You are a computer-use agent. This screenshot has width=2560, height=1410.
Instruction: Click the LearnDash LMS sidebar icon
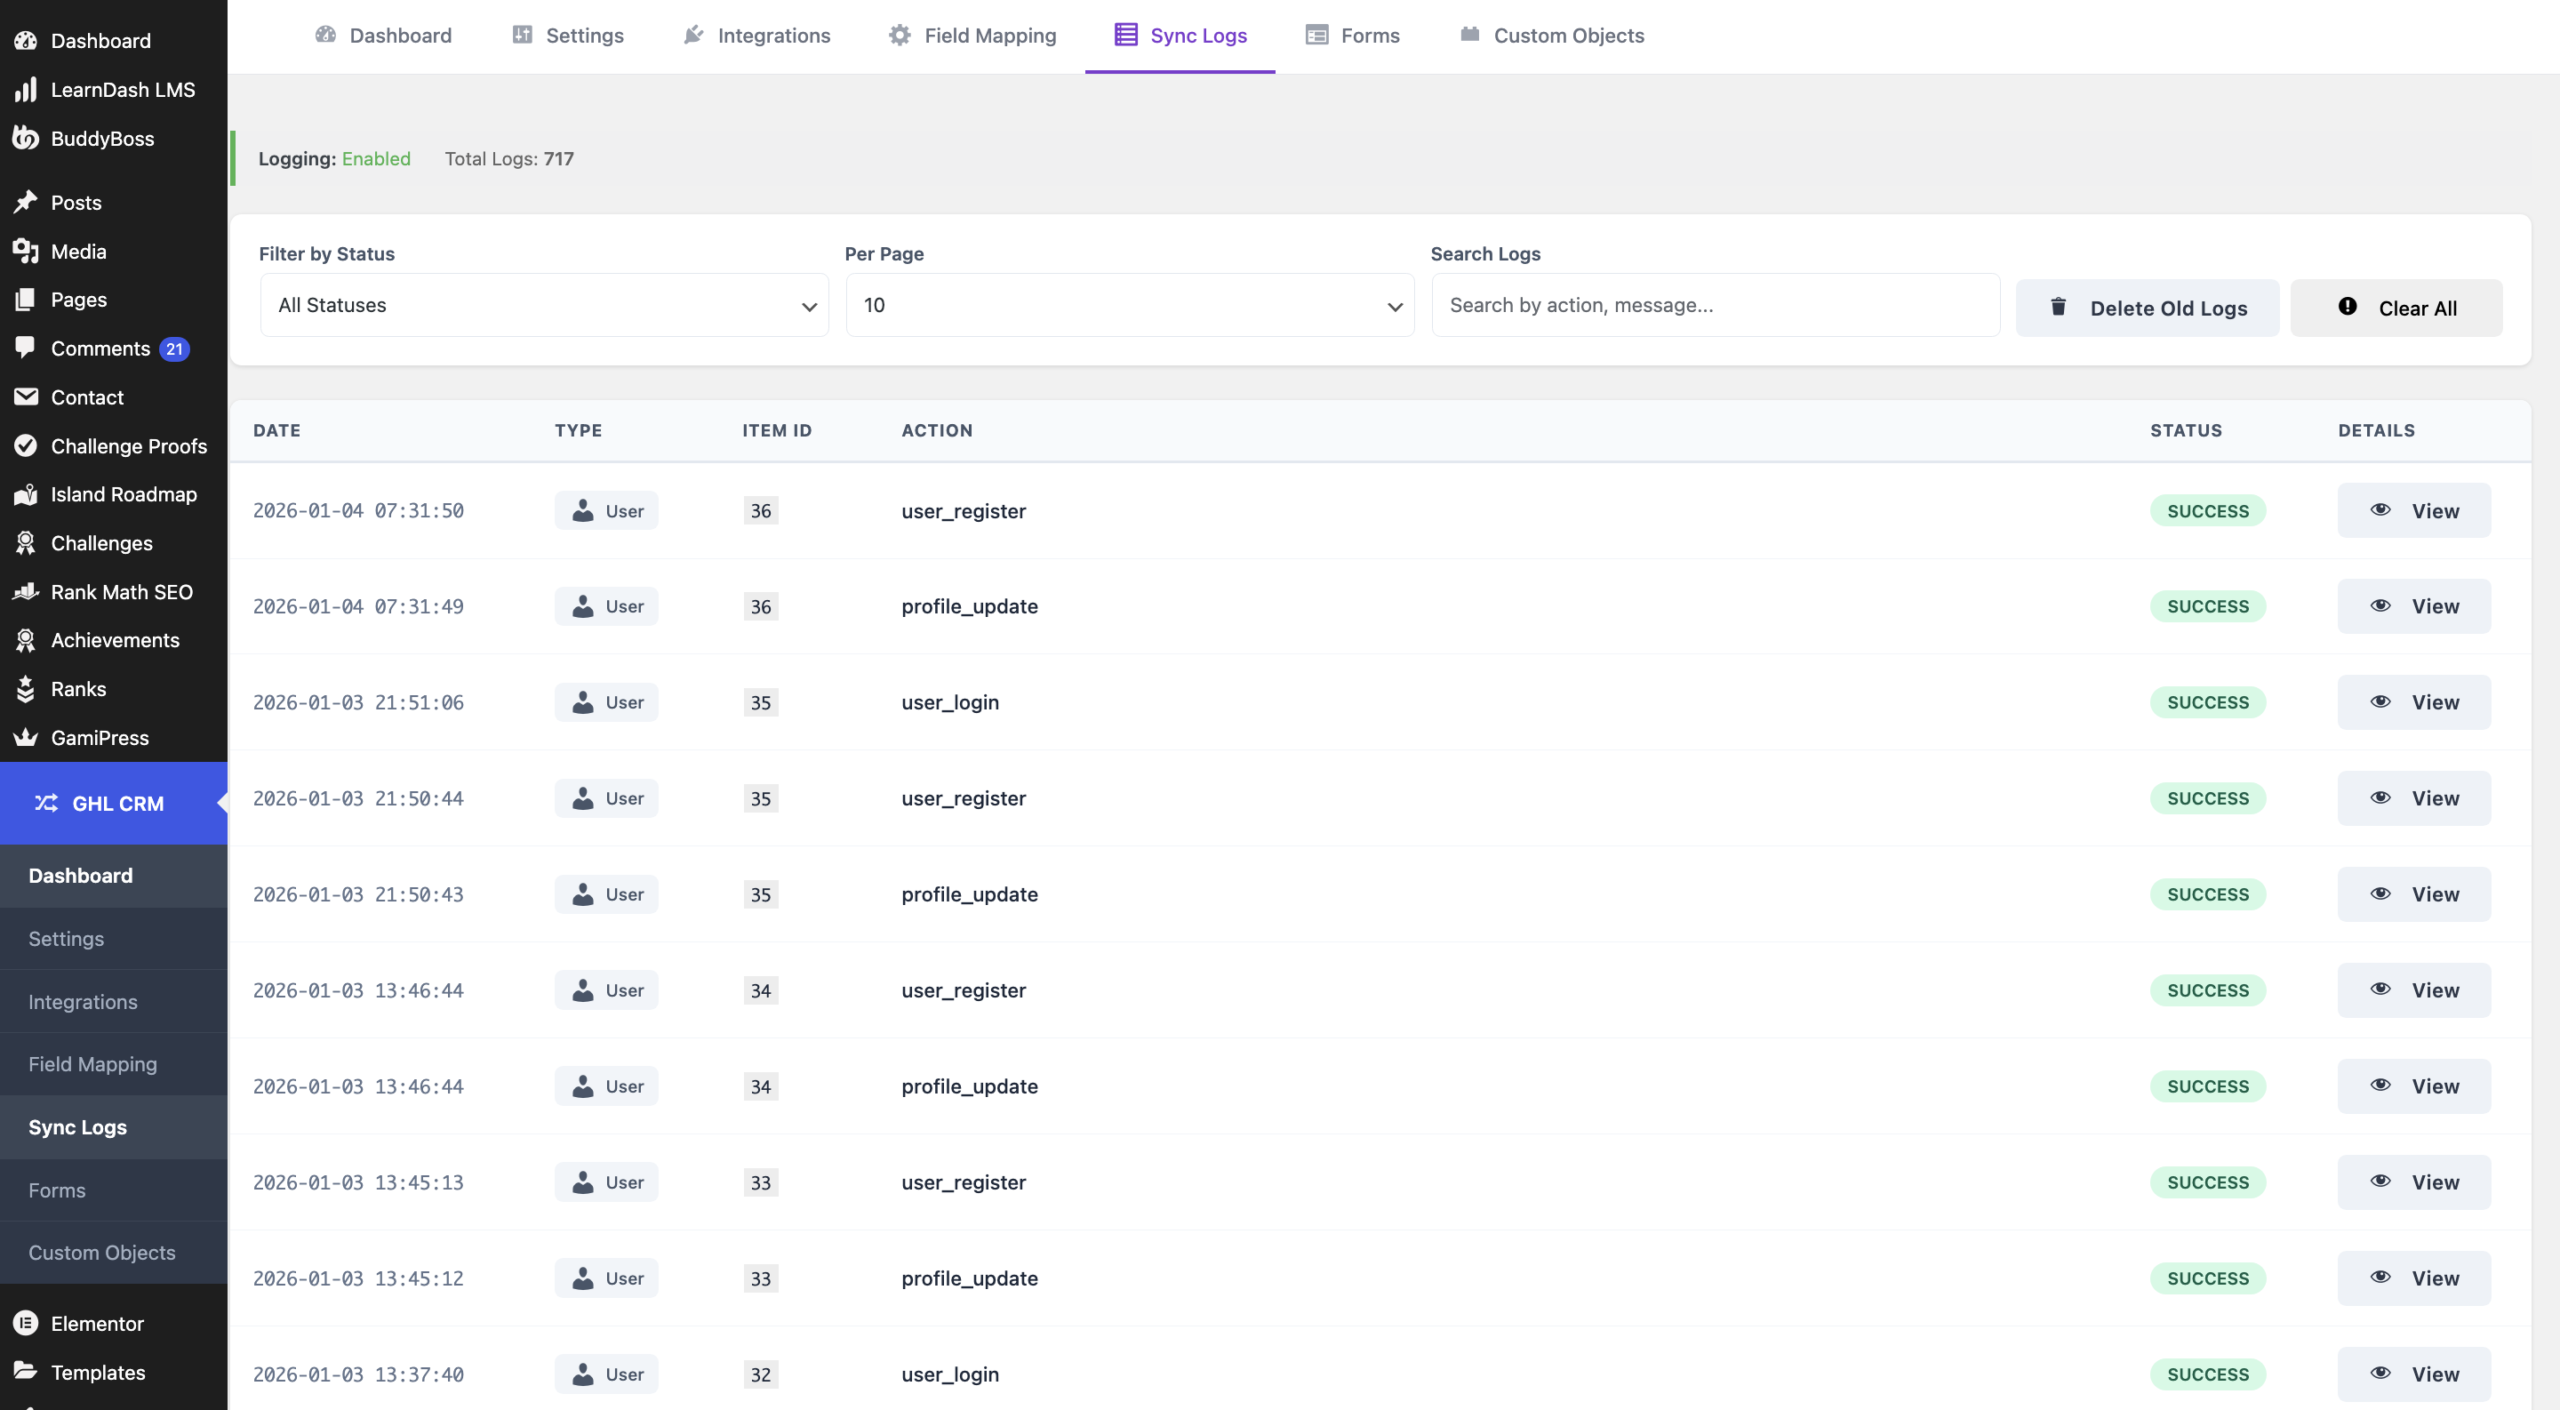[x=26, y=90]
